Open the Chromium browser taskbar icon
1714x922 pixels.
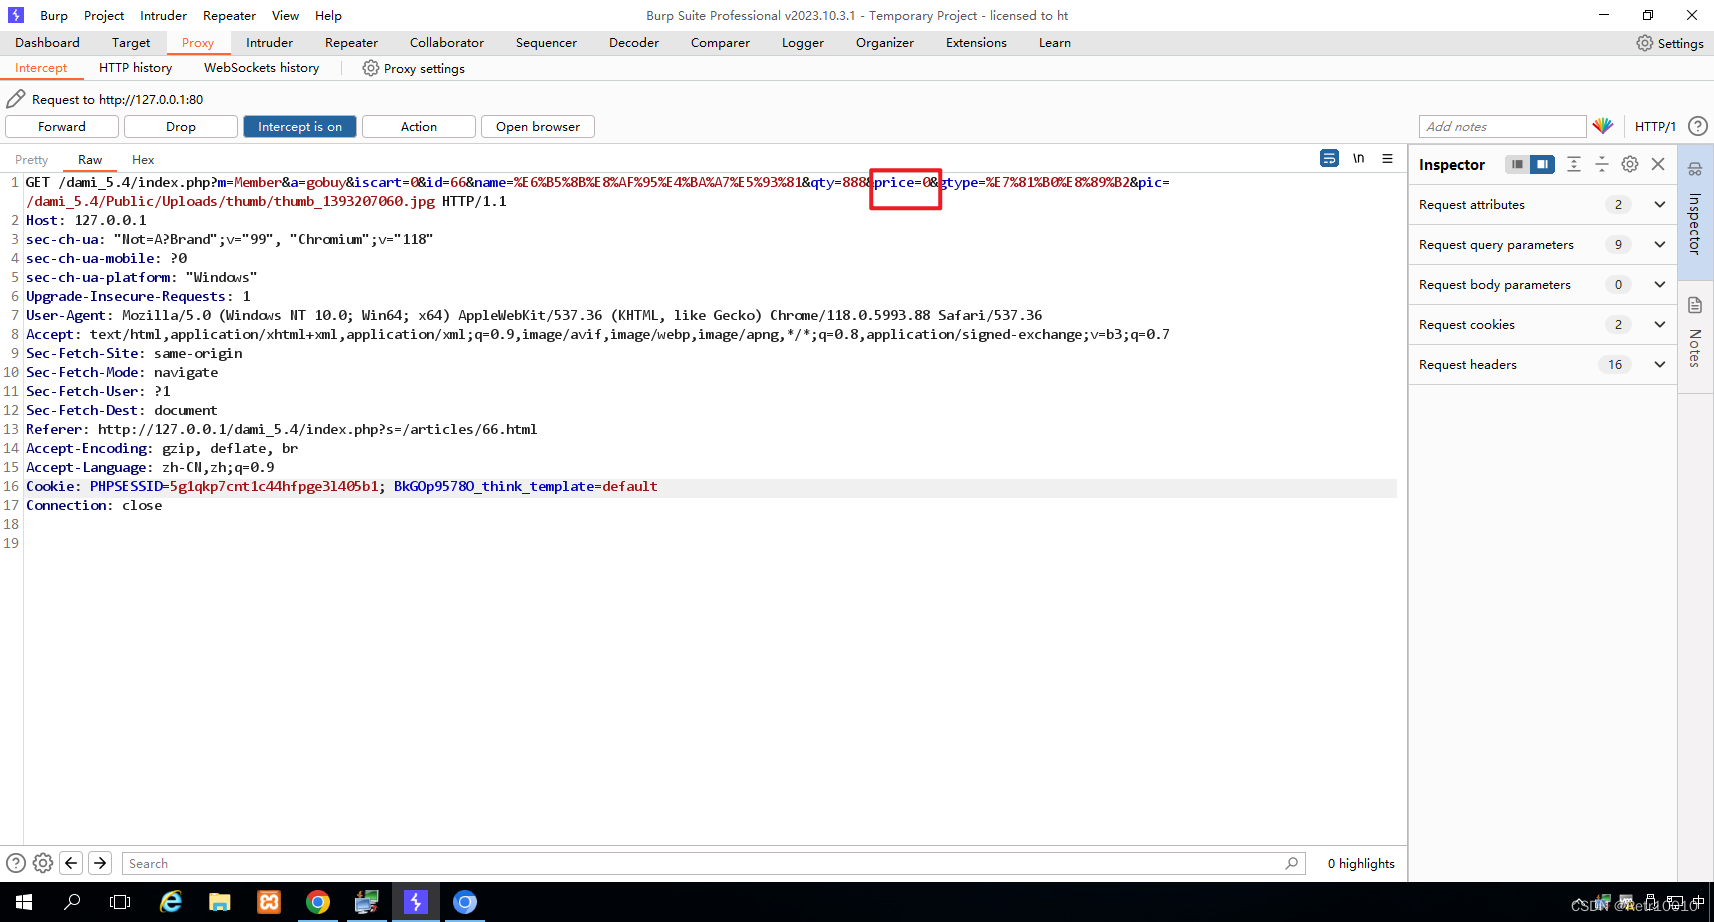[x=465, y=902]
